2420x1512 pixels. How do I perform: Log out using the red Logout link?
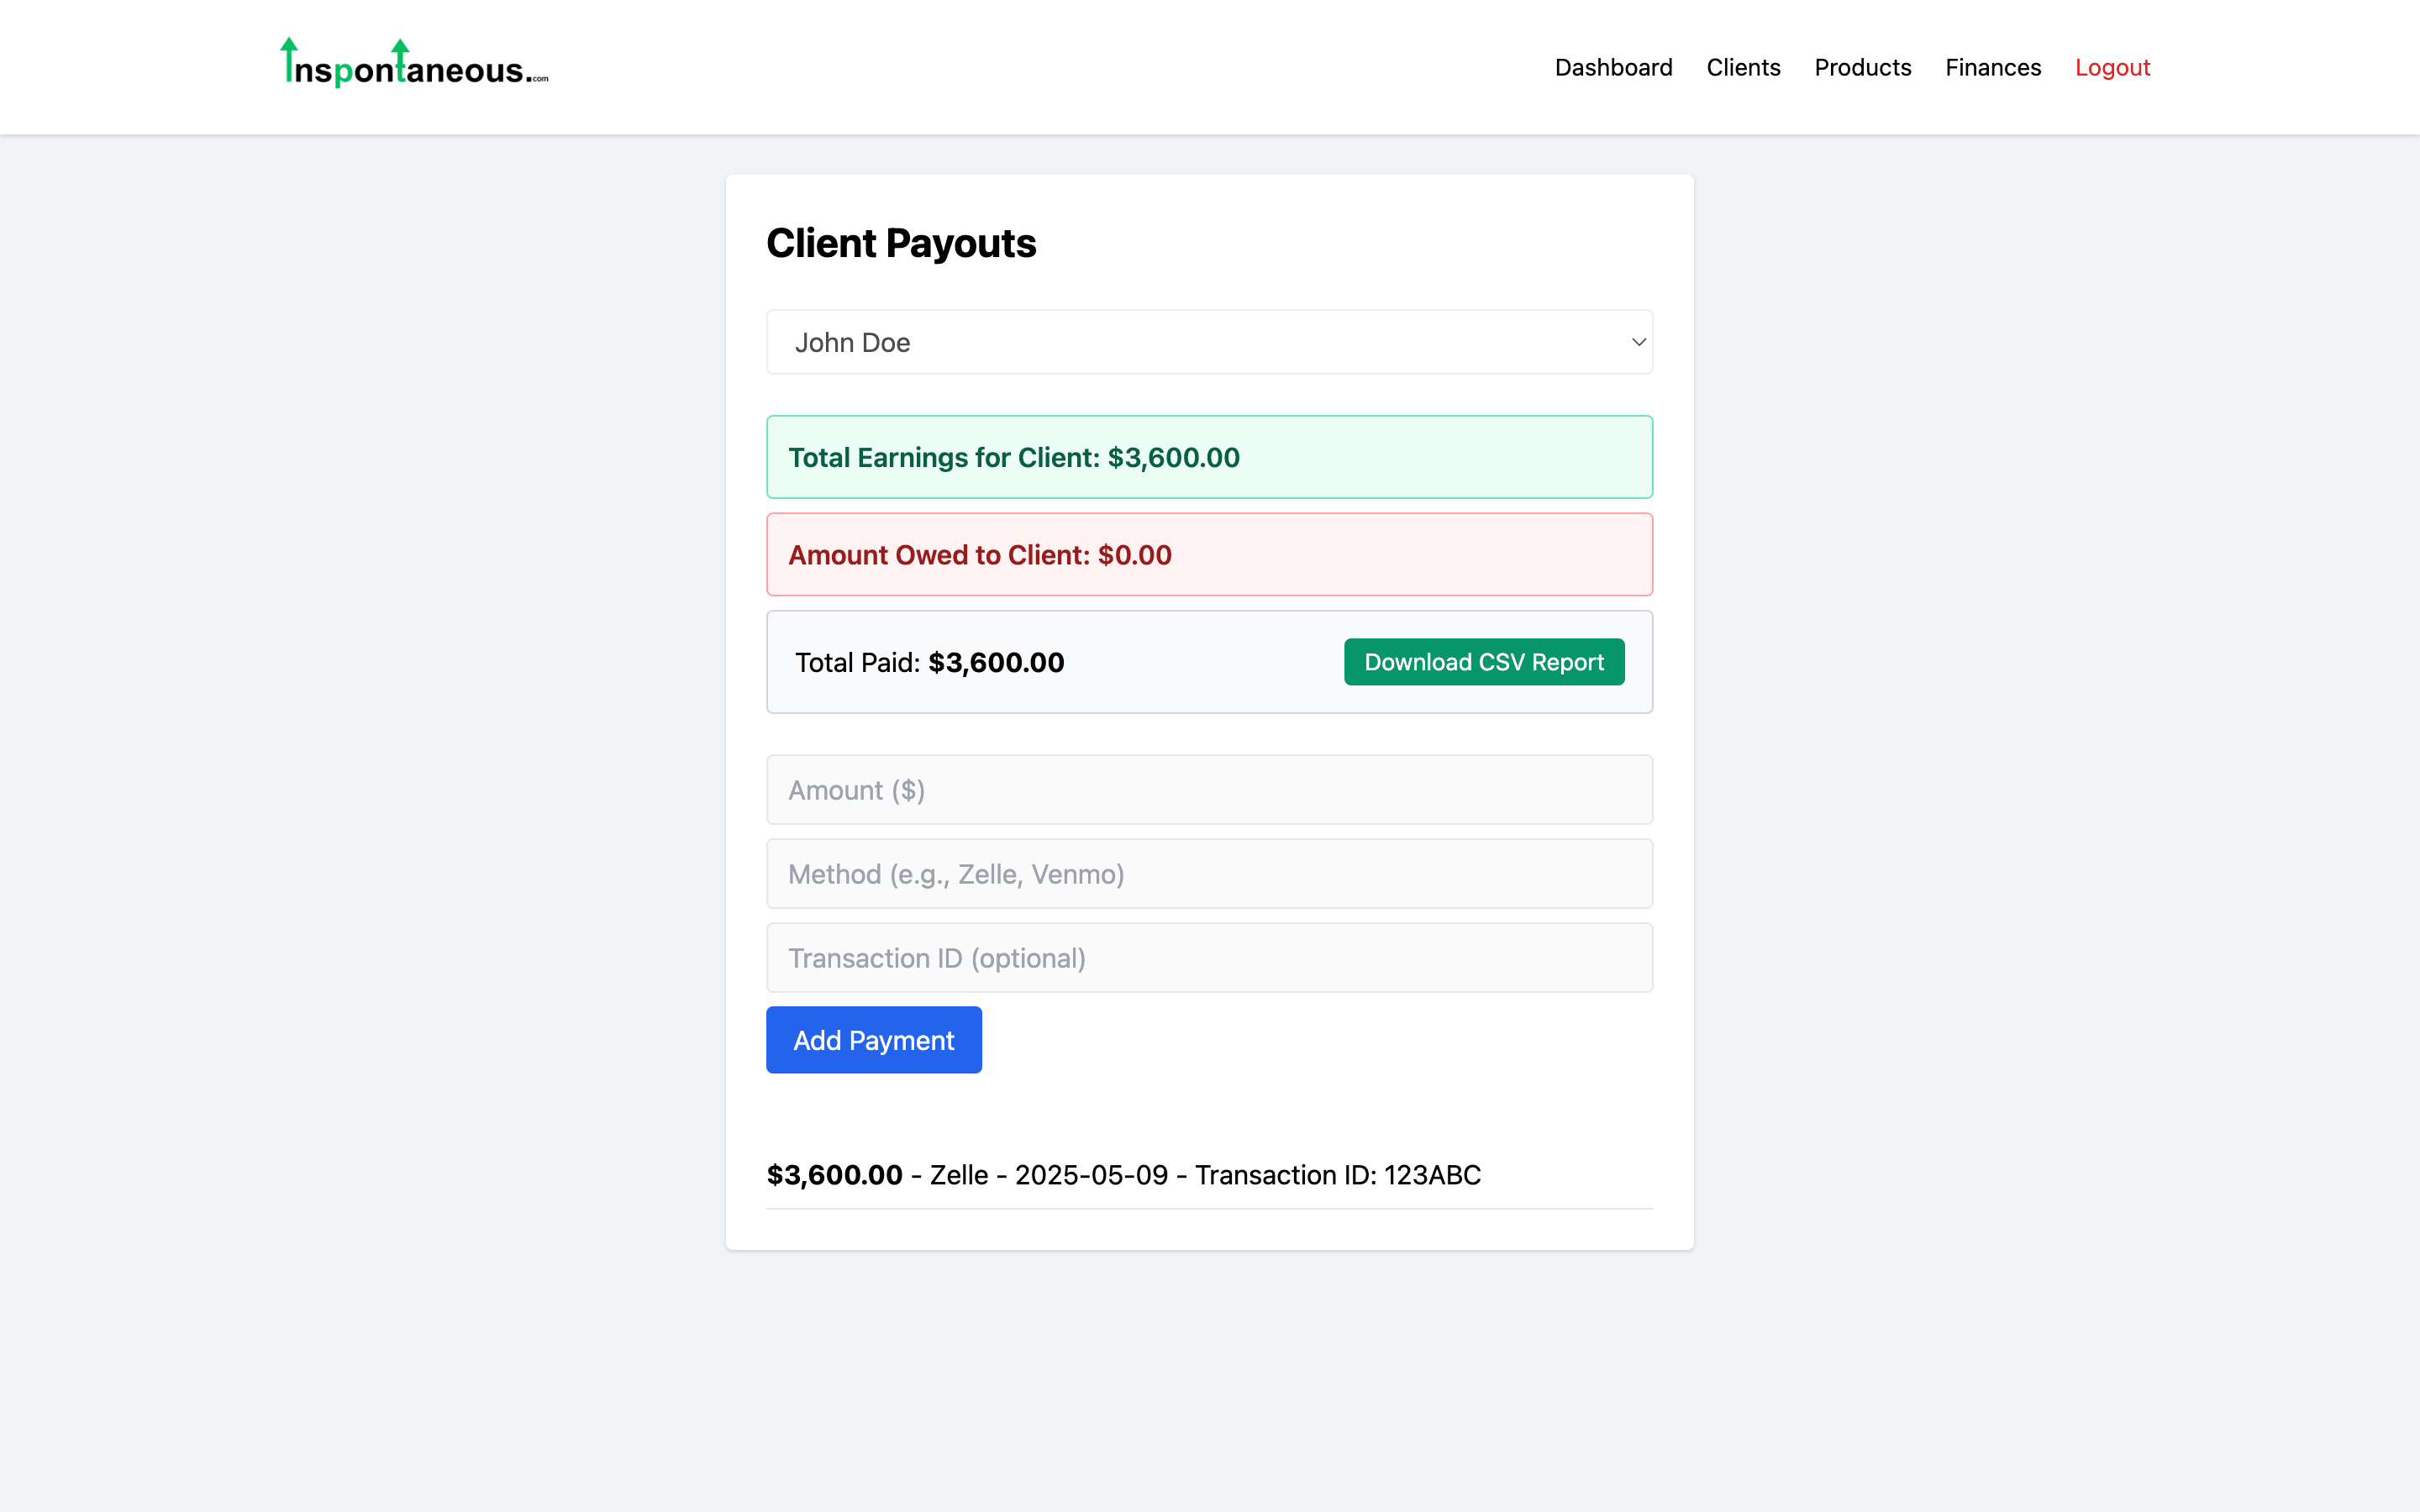[2112, 67]
